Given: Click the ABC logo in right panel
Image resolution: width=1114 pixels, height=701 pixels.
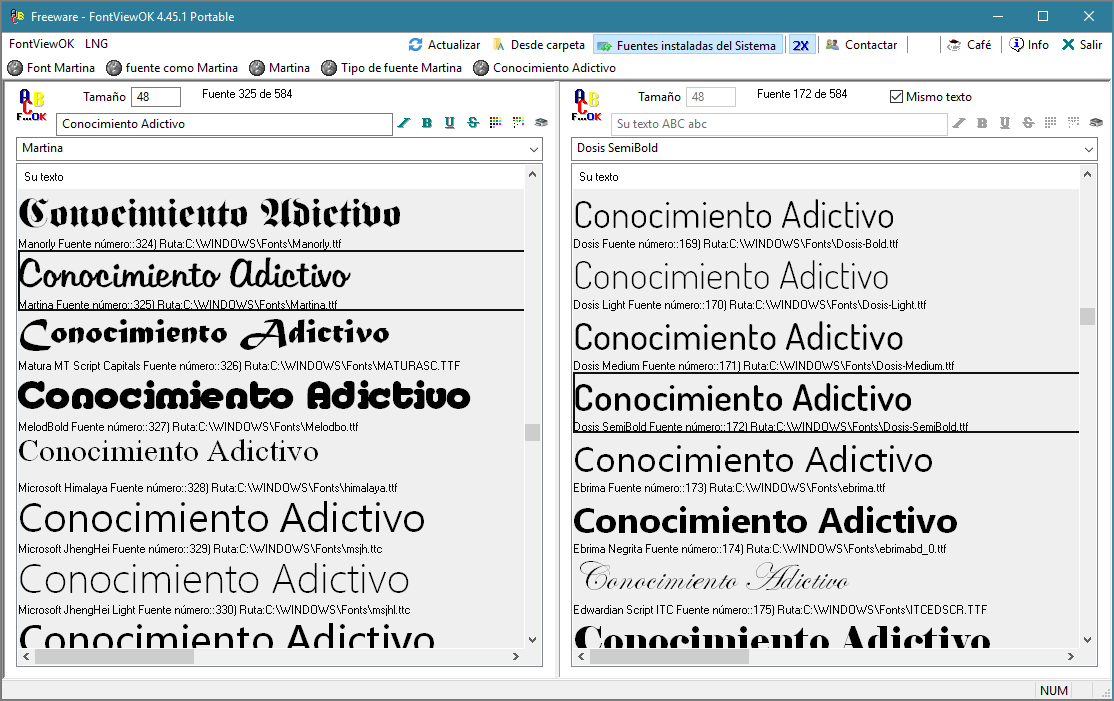Looking at the screenshot, I should coord(587,106).
